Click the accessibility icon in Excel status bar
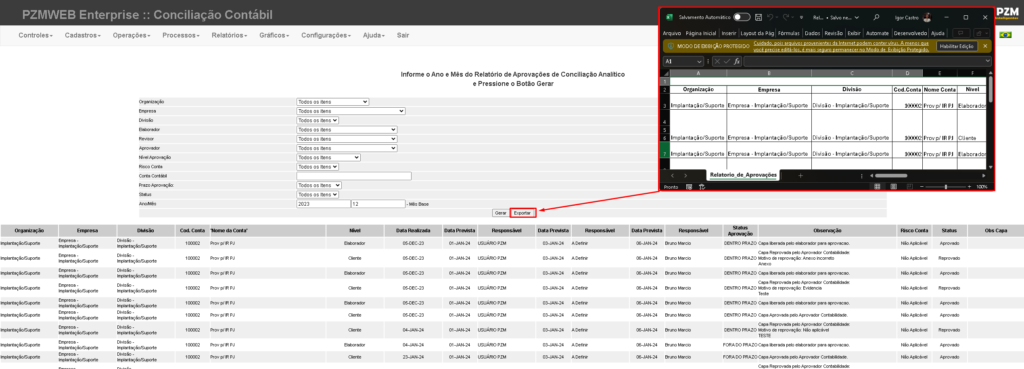This screenshot has width=1024, height=369. 702,187
